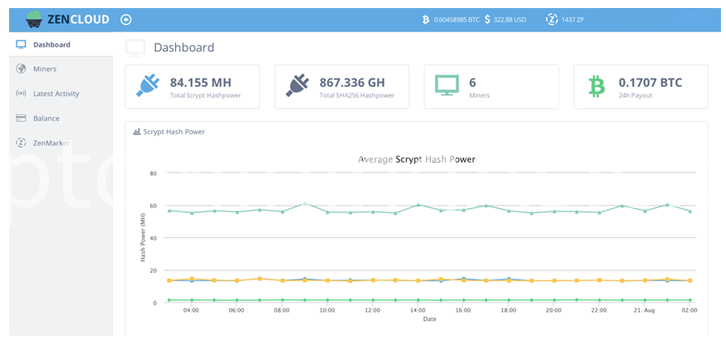Click the 84.155 MH Scrypt hashpower card
This screenshot has height=362, width=726.
point(192,87)
